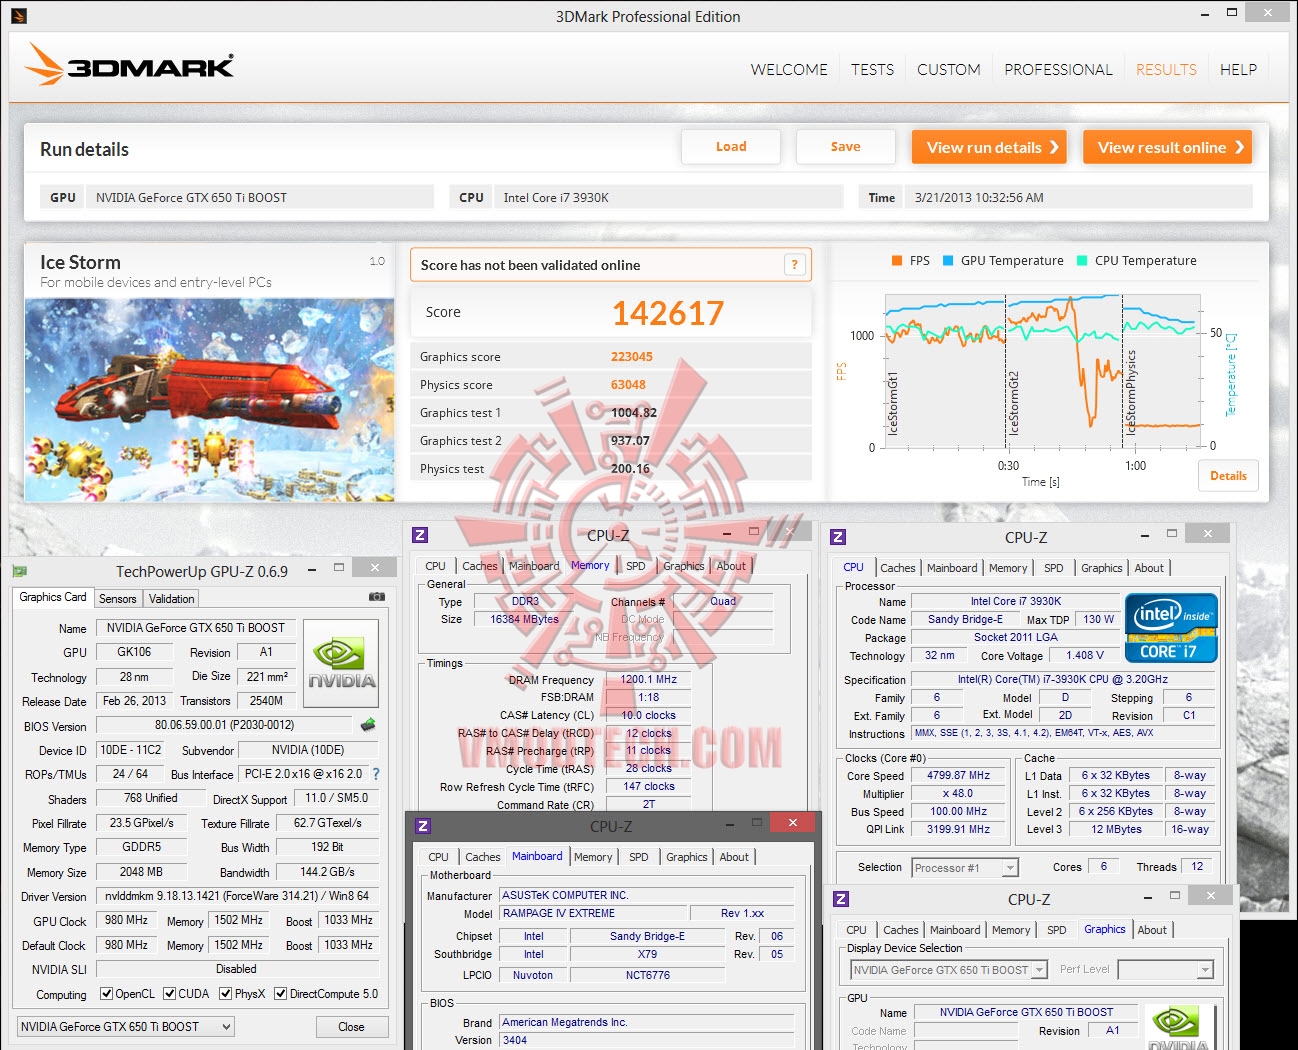This screenshot has width=1298, height=1050.
Task: Click the Physics test value 200.16
Action: click(630, 469)
